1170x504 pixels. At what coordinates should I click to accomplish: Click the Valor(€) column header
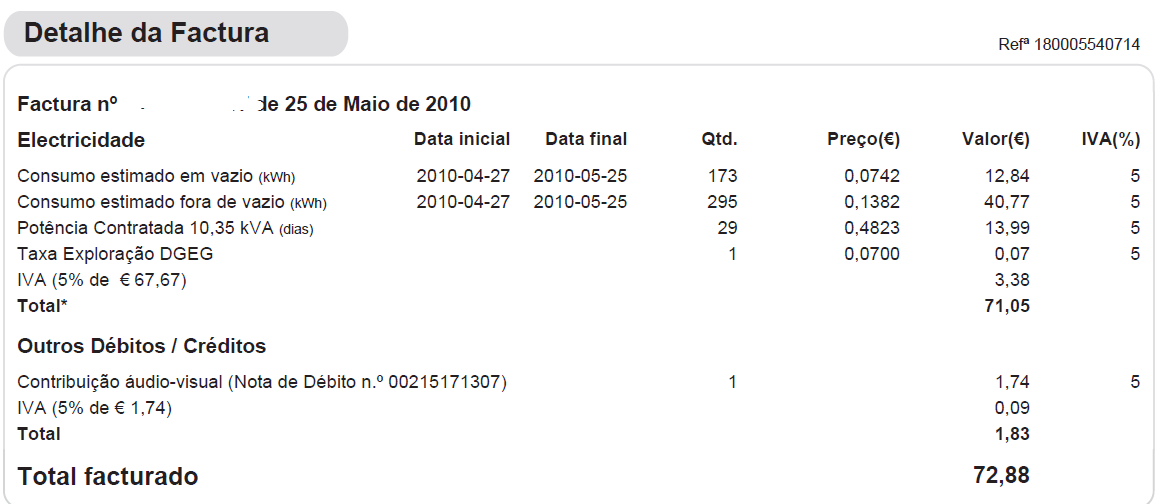[x=996, y=139]
